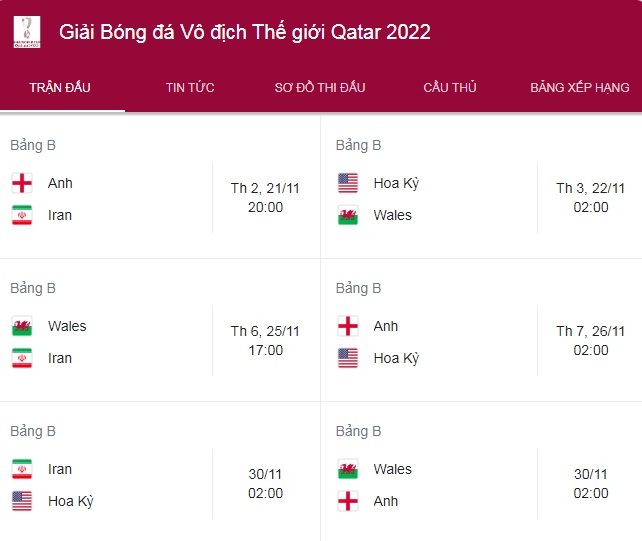Image resolution: width=642 pixels, height=541 pixels.
Task: Click Iran flag in Iran vs Hoa Kỳ match
Action: [22, 469]
